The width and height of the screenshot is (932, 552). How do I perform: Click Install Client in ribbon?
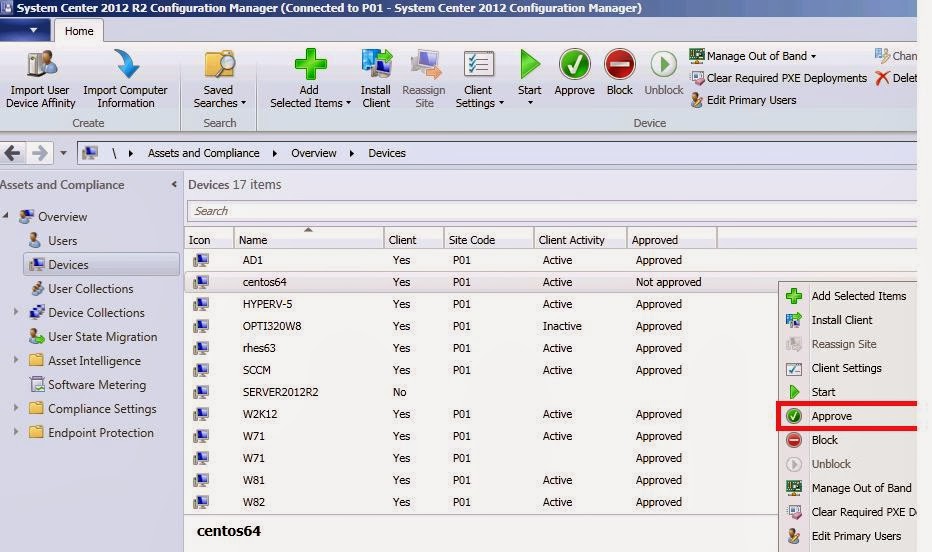[x=376, y=80]
